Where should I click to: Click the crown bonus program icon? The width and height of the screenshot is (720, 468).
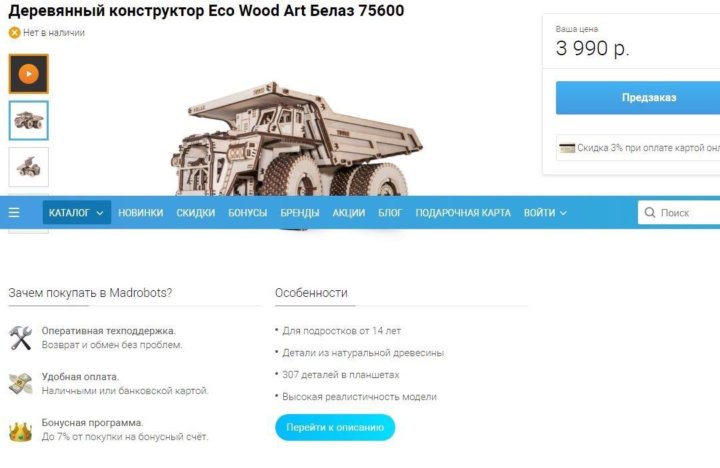[x=21, y=431]
